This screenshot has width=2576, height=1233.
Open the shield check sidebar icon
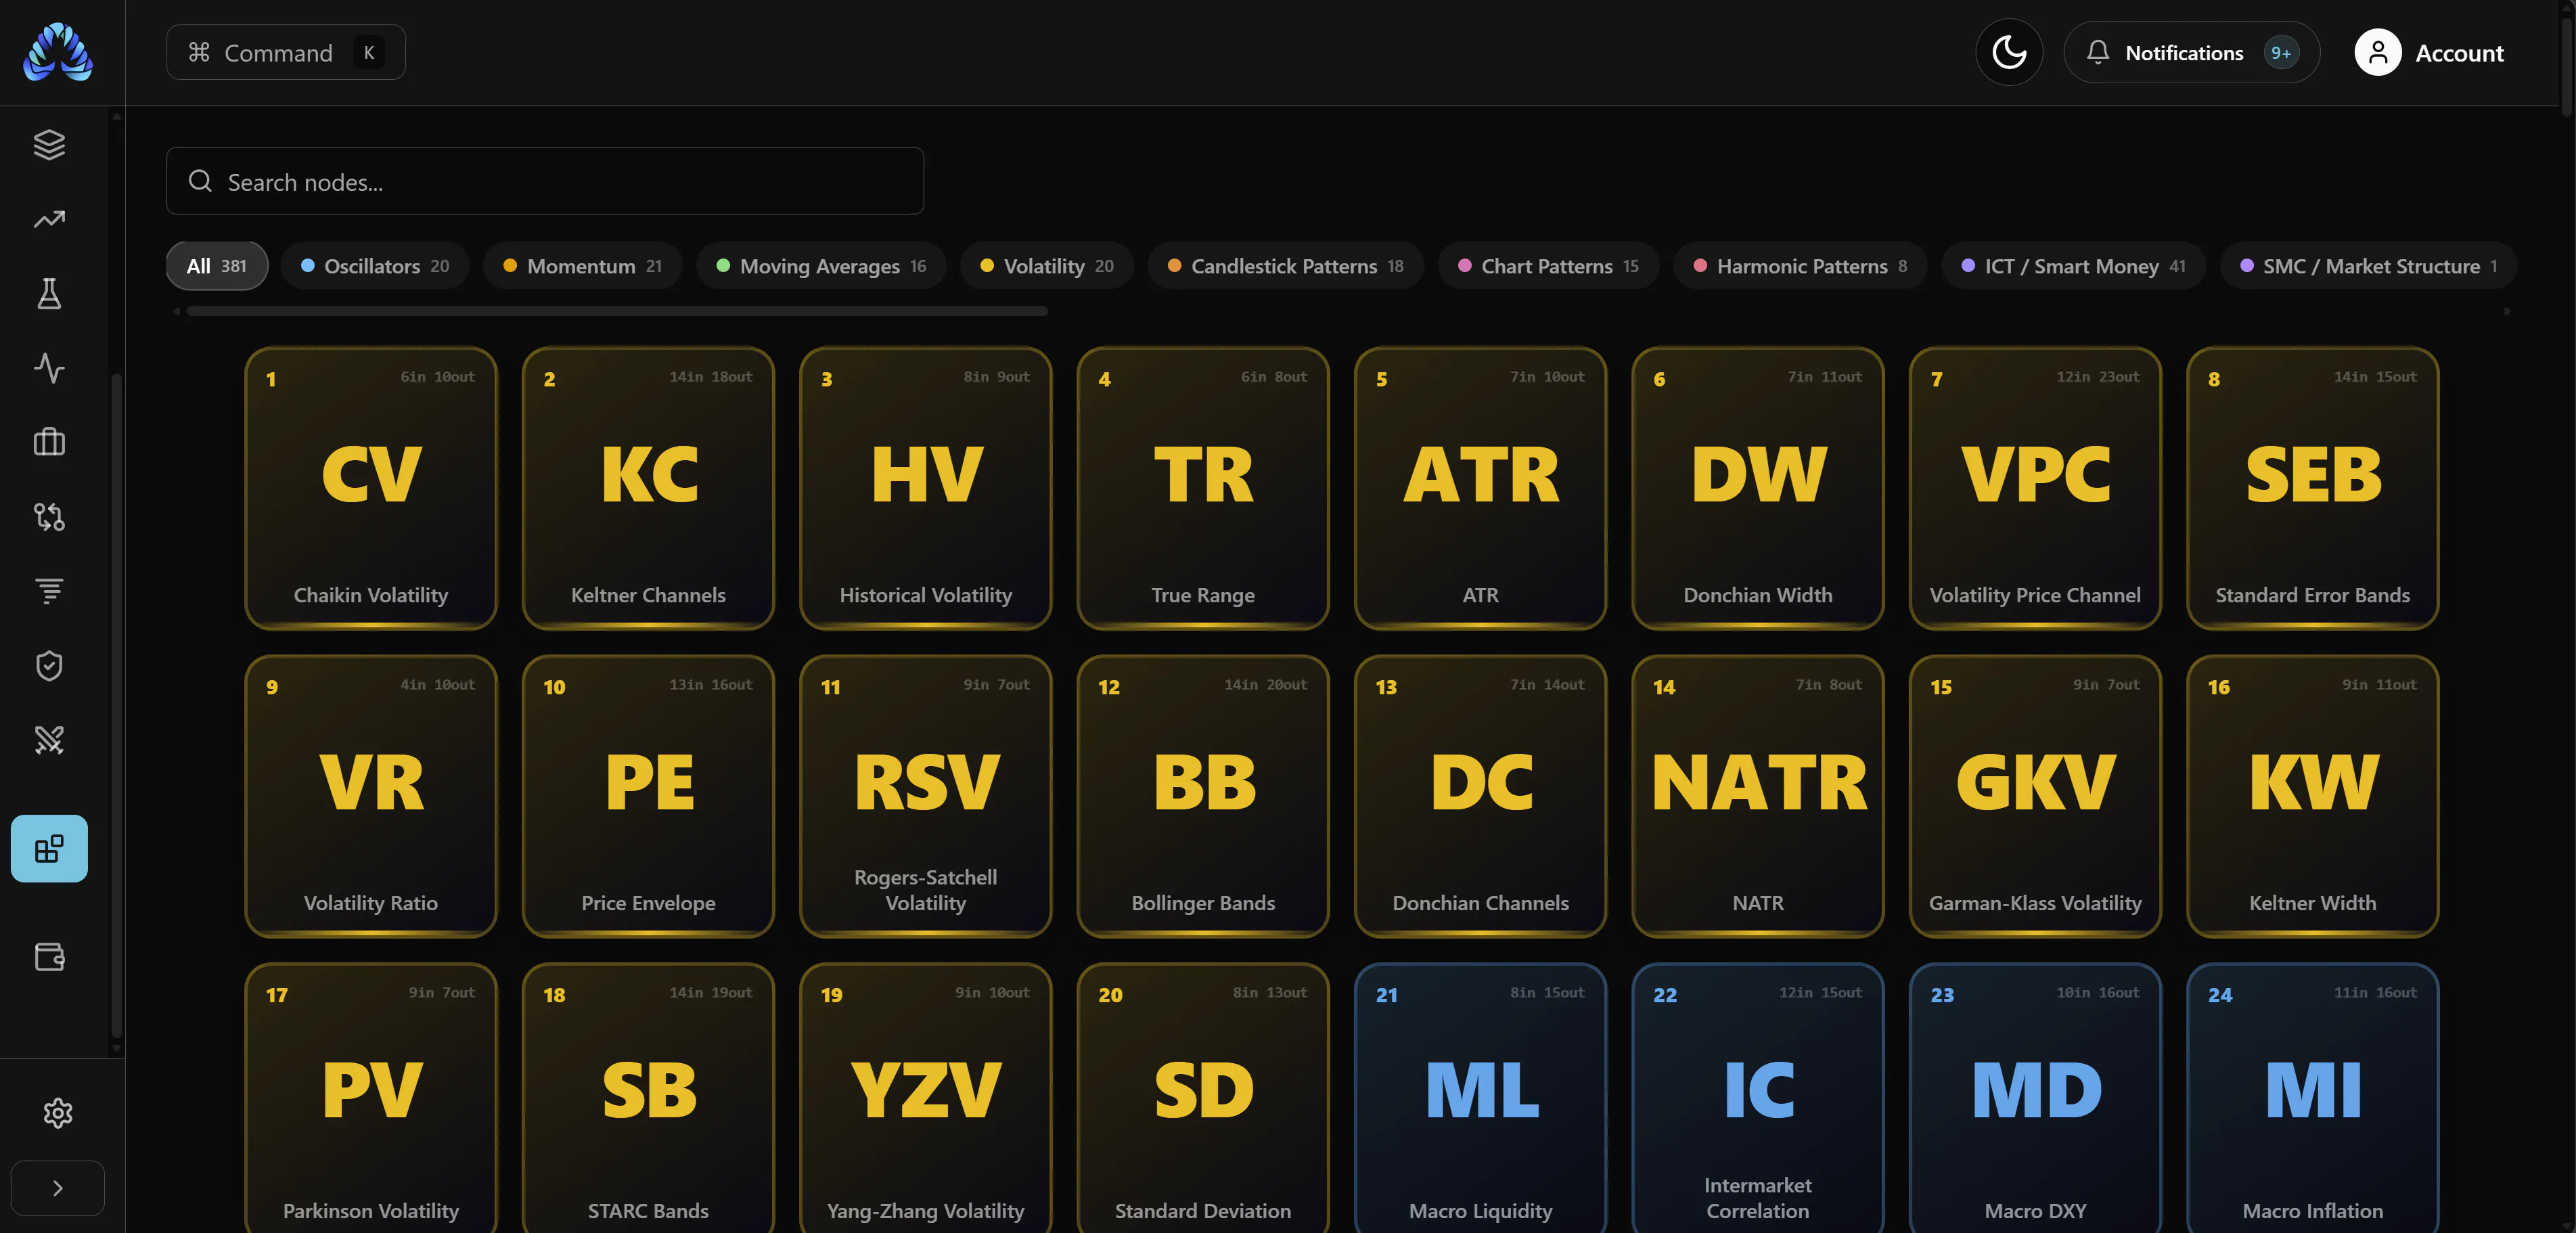point(49,666)
